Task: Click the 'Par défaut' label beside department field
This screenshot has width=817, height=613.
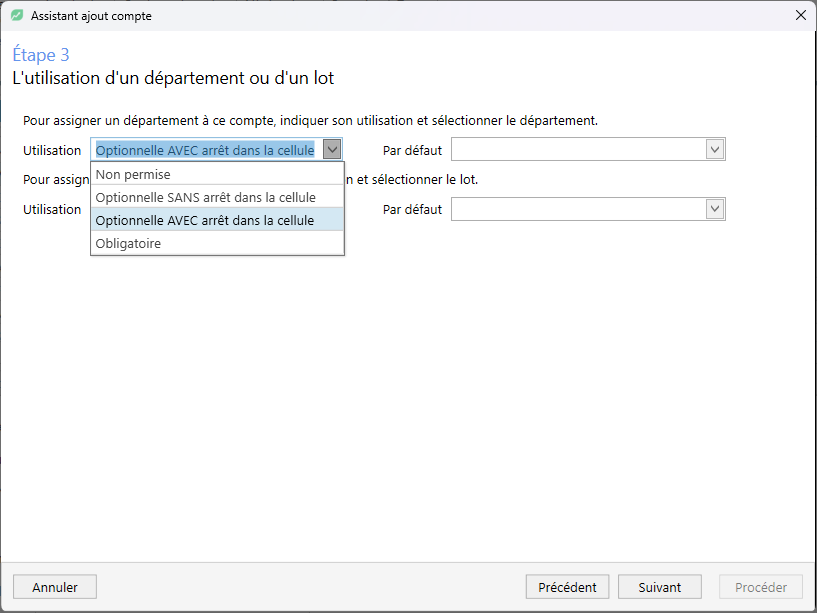Action: [412, 150]
